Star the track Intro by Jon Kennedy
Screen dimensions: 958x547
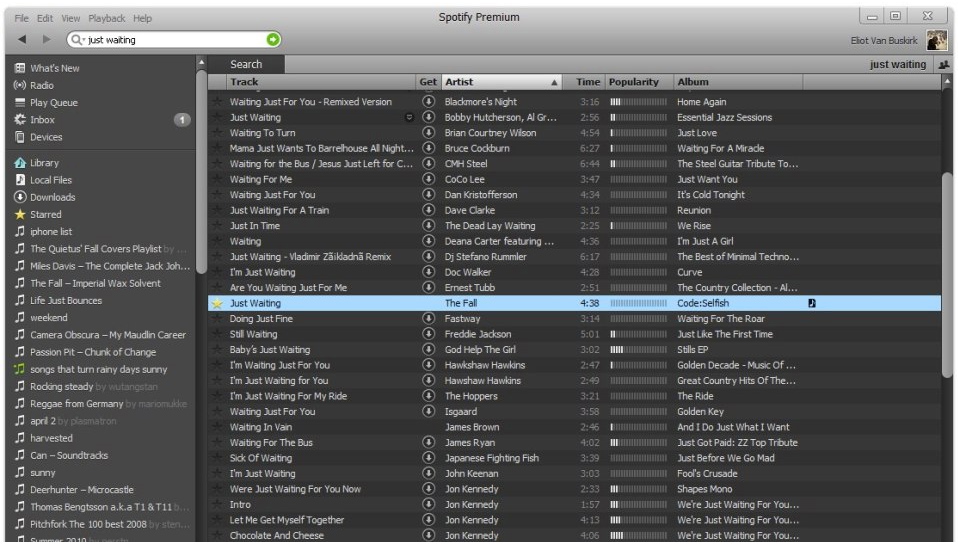point(217,504)
